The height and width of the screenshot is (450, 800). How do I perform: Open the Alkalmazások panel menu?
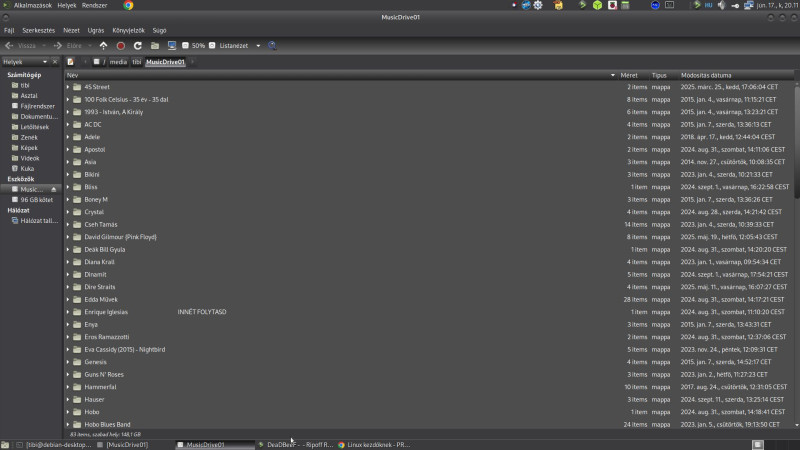(33, 5)
